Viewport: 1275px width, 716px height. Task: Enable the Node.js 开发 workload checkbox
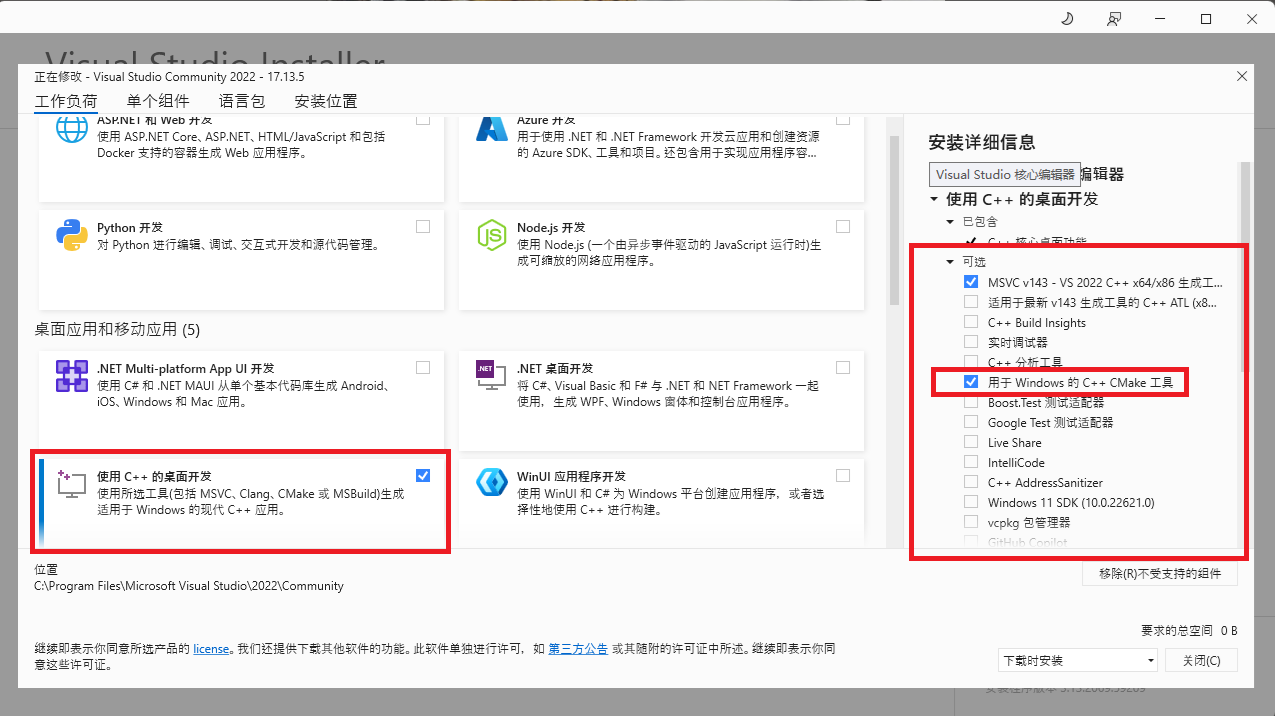843,227
